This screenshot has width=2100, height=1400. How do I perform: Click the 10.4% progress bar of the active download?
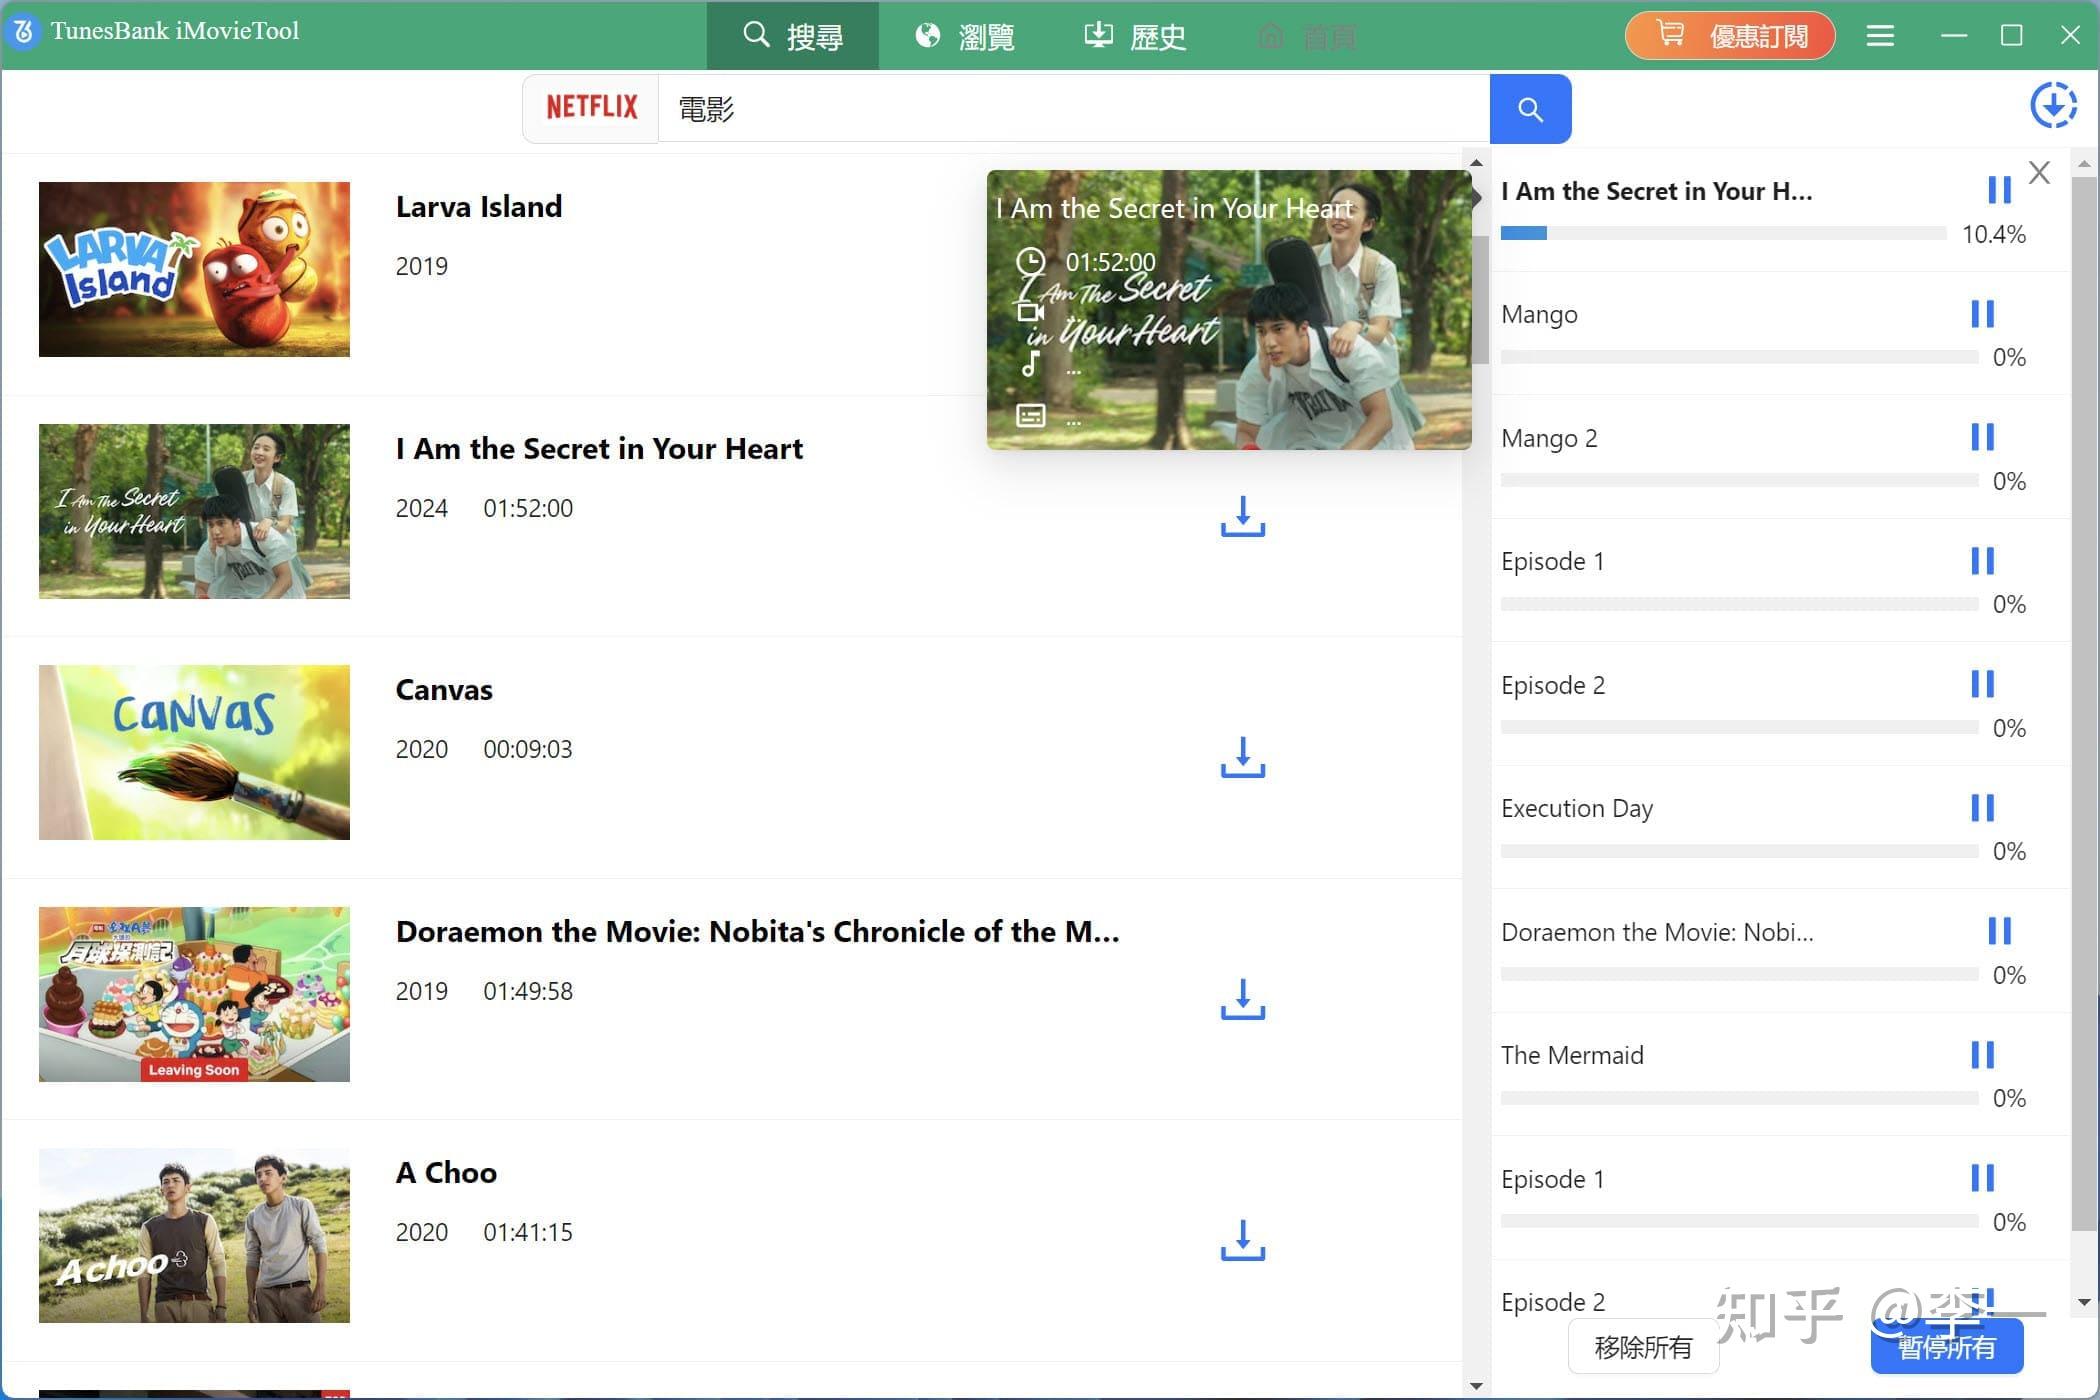(x=1724, y=232)
